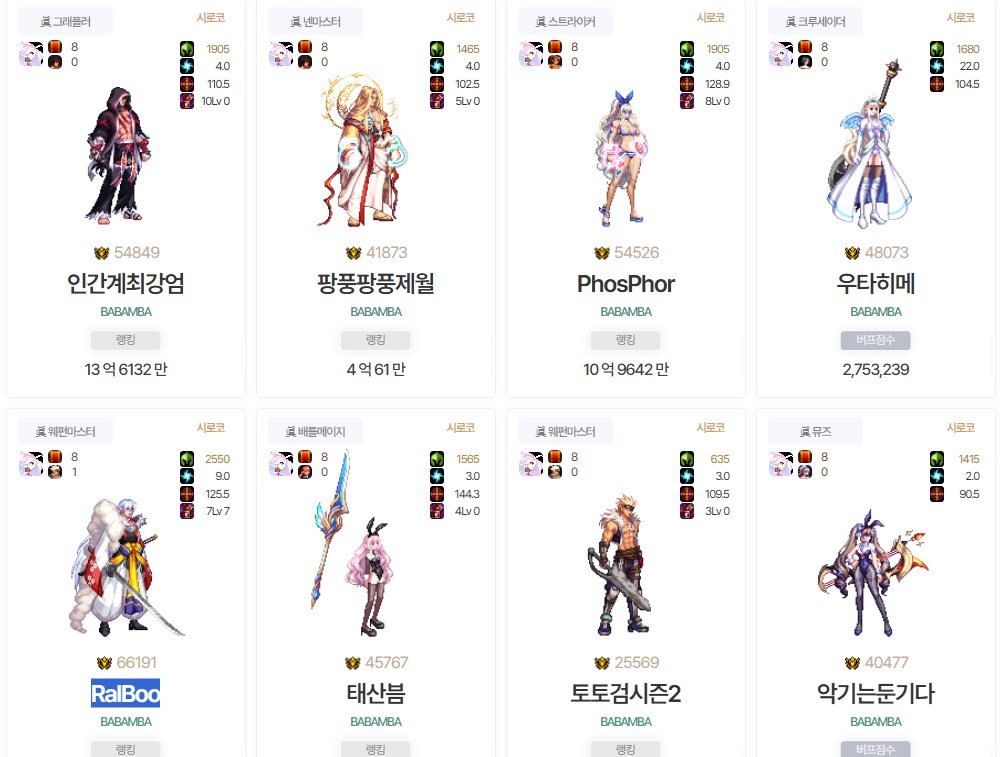Image resolution: width=1006 pixels, height=757 pixels.
Task: Click the green icon beside 2550
Action: pos(187,459)
